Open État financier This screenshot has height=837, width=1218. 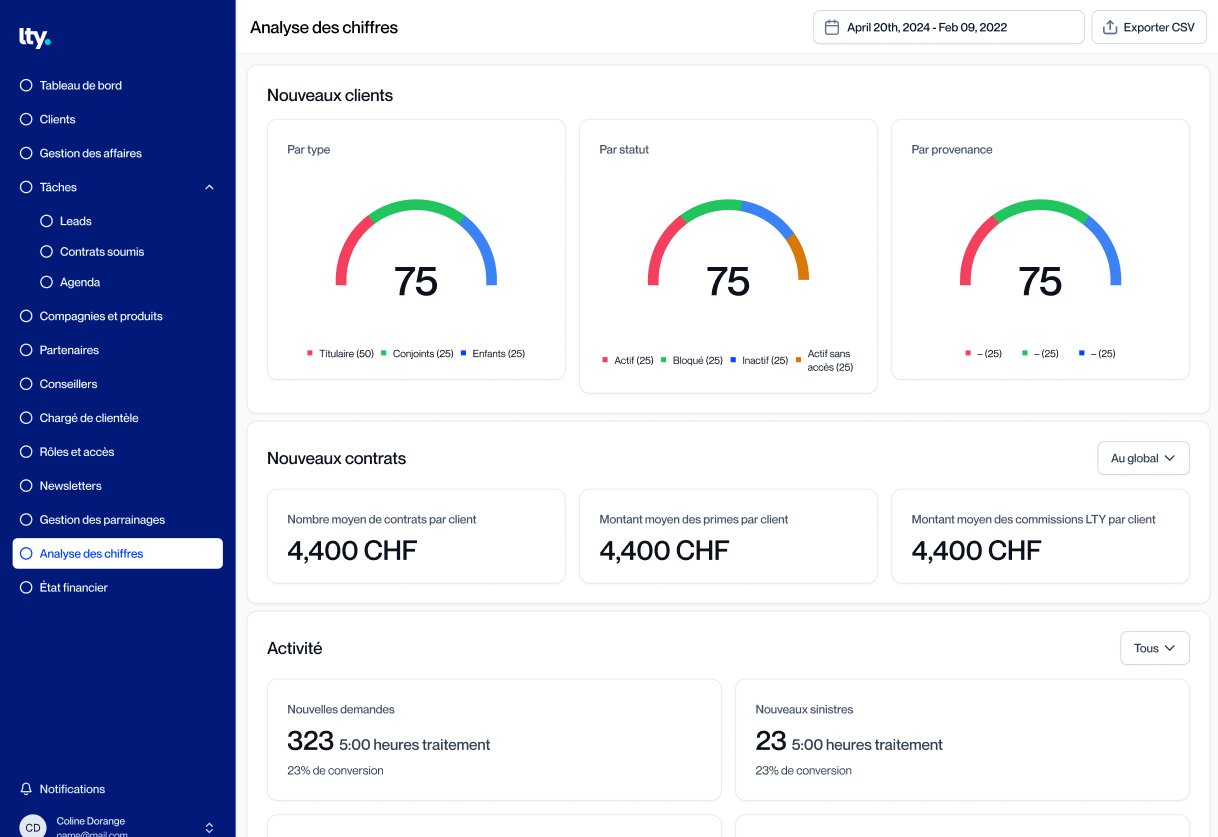[74, 588]
